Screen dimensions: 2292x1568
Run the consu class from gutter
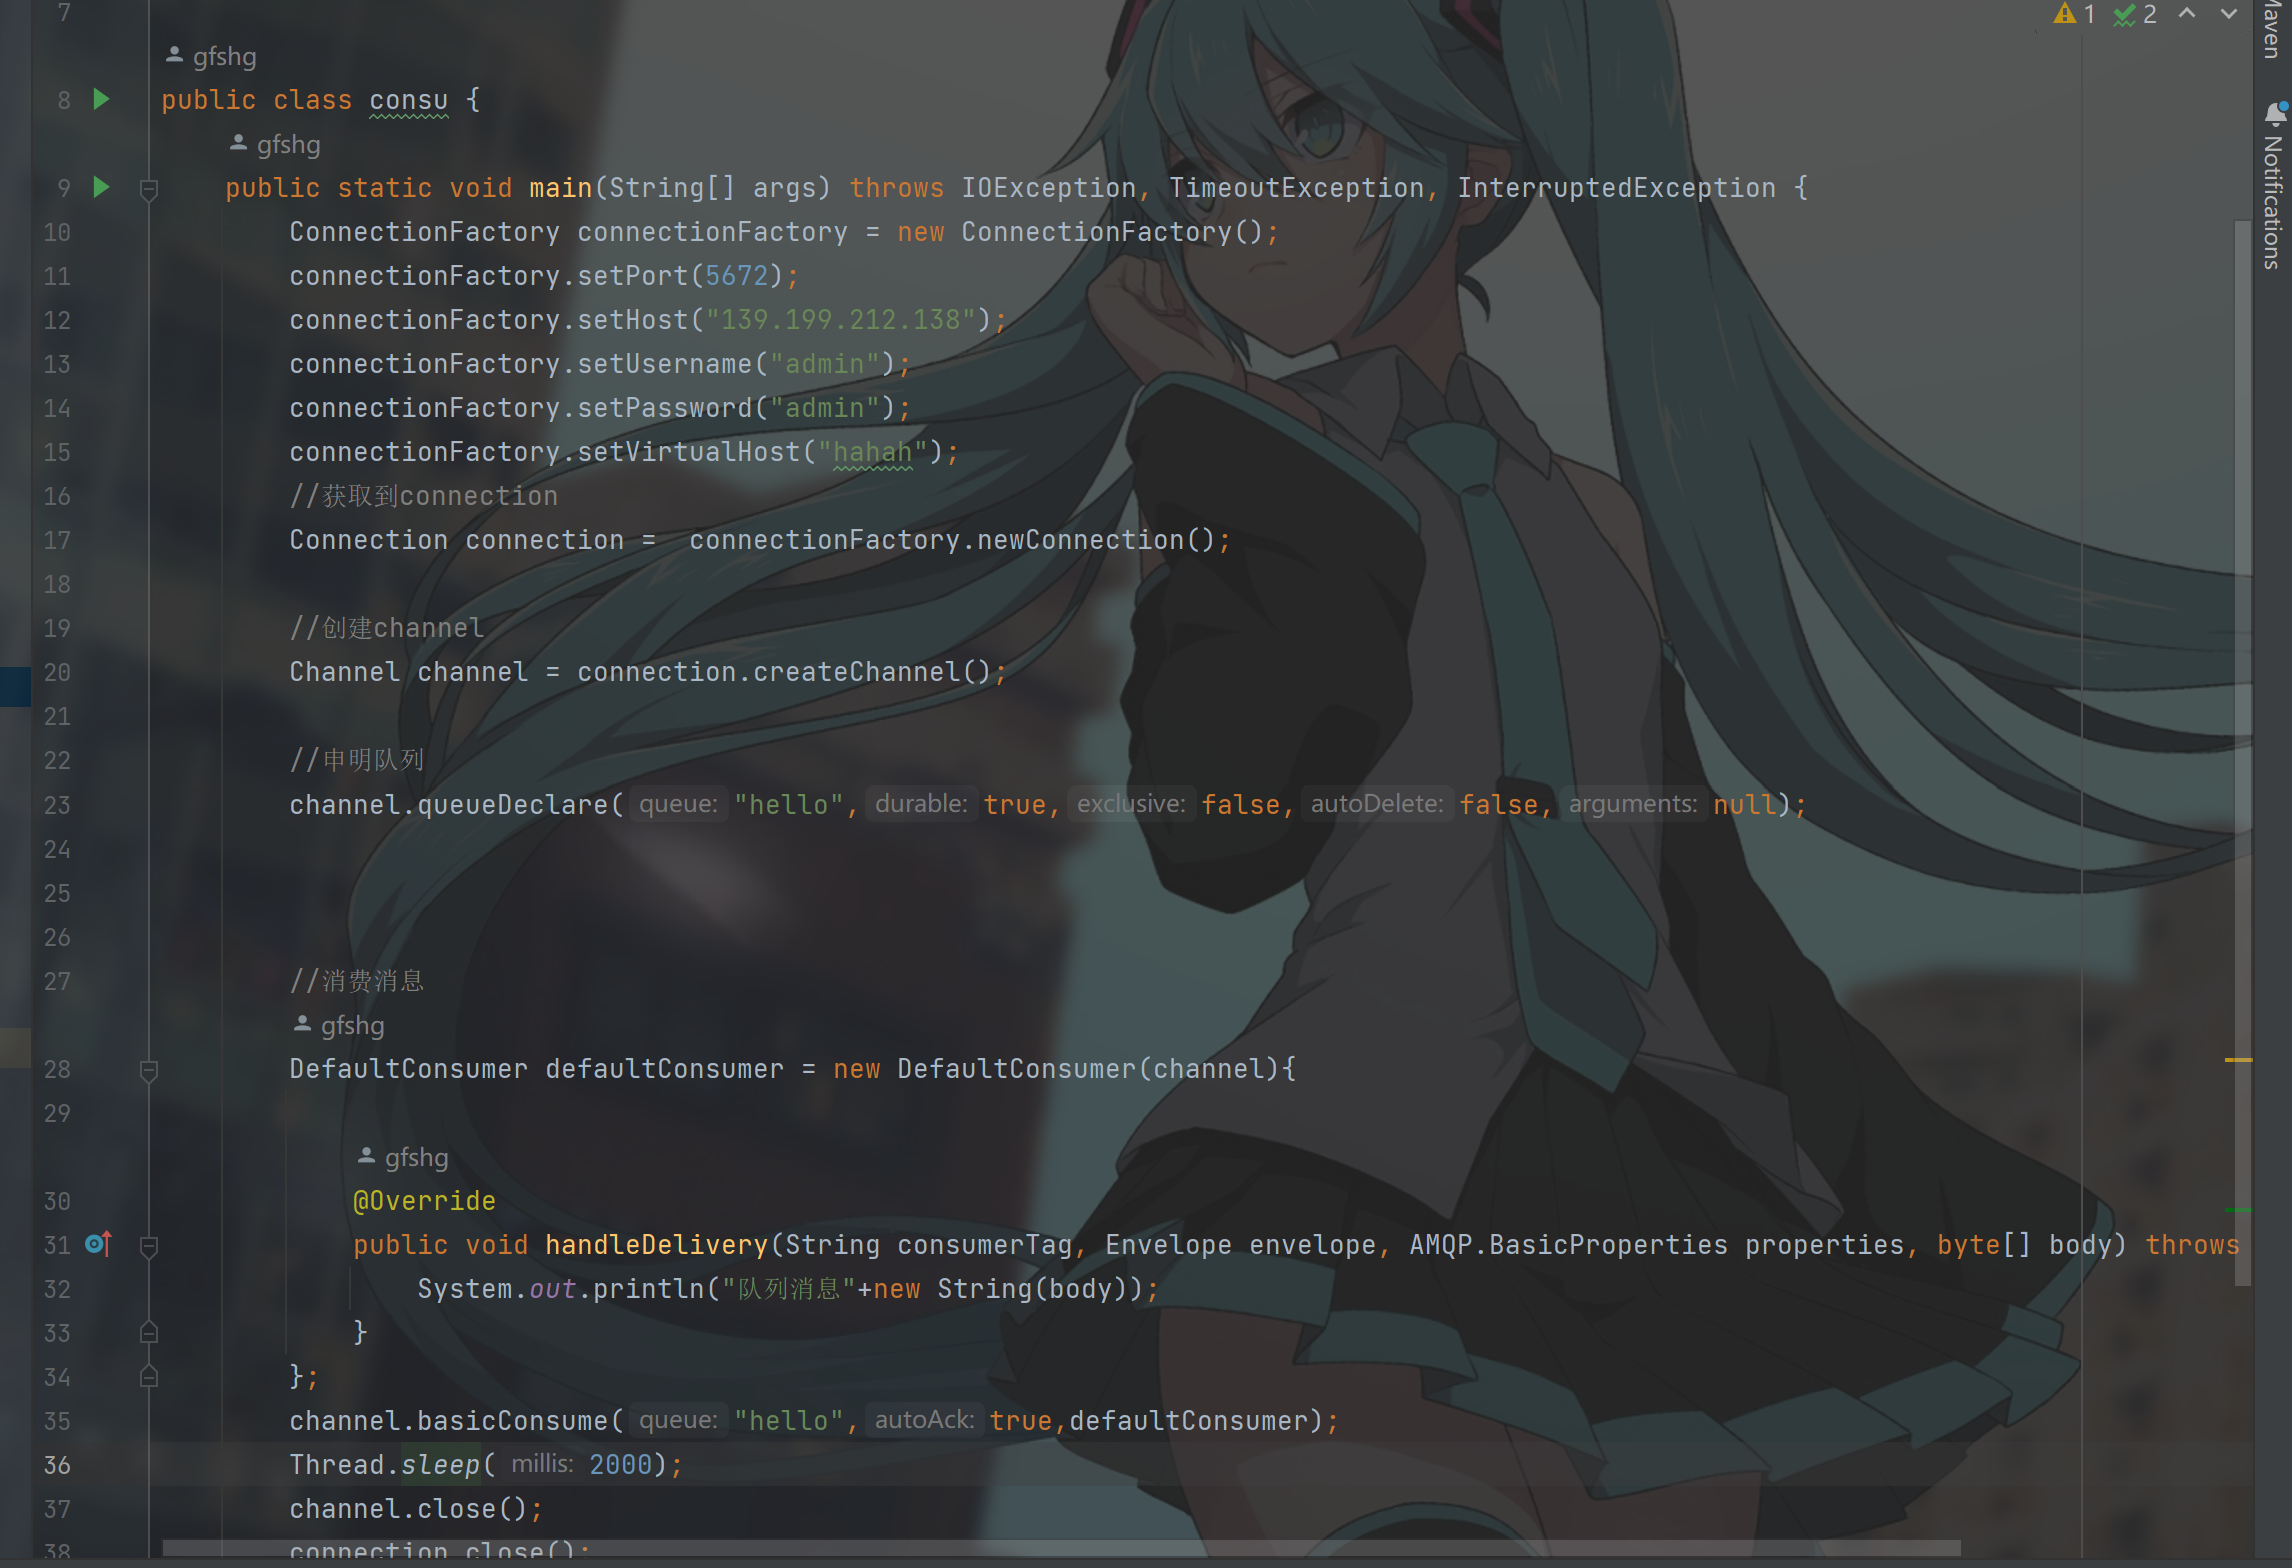(x=101, y=99)
